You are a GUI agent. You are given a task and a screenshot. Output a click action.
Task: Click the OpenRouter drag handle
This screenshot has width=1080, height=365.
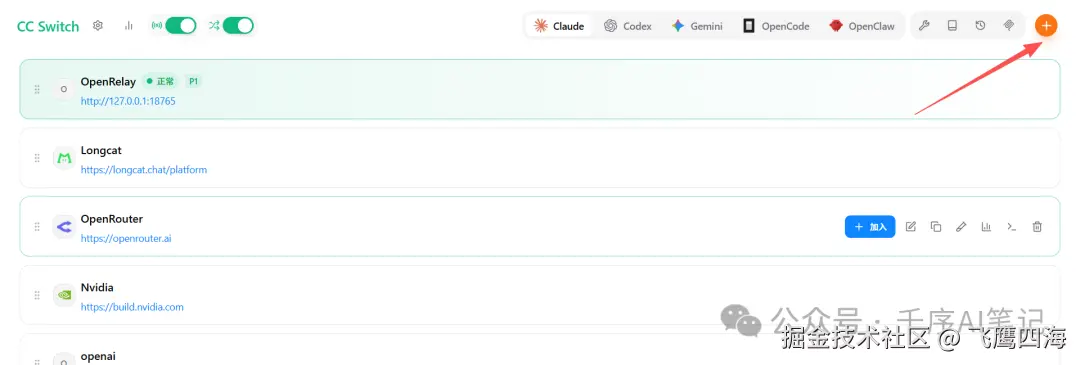tap(37, 227)
